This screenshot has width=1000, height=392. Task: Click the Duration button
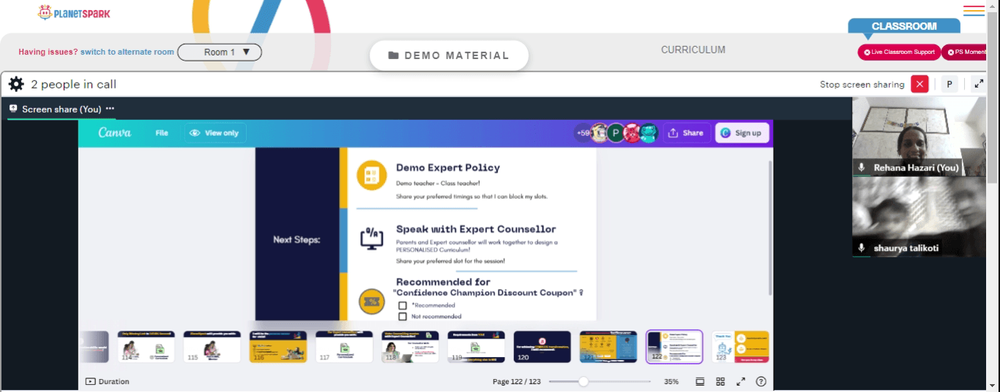tap(107, 382)
